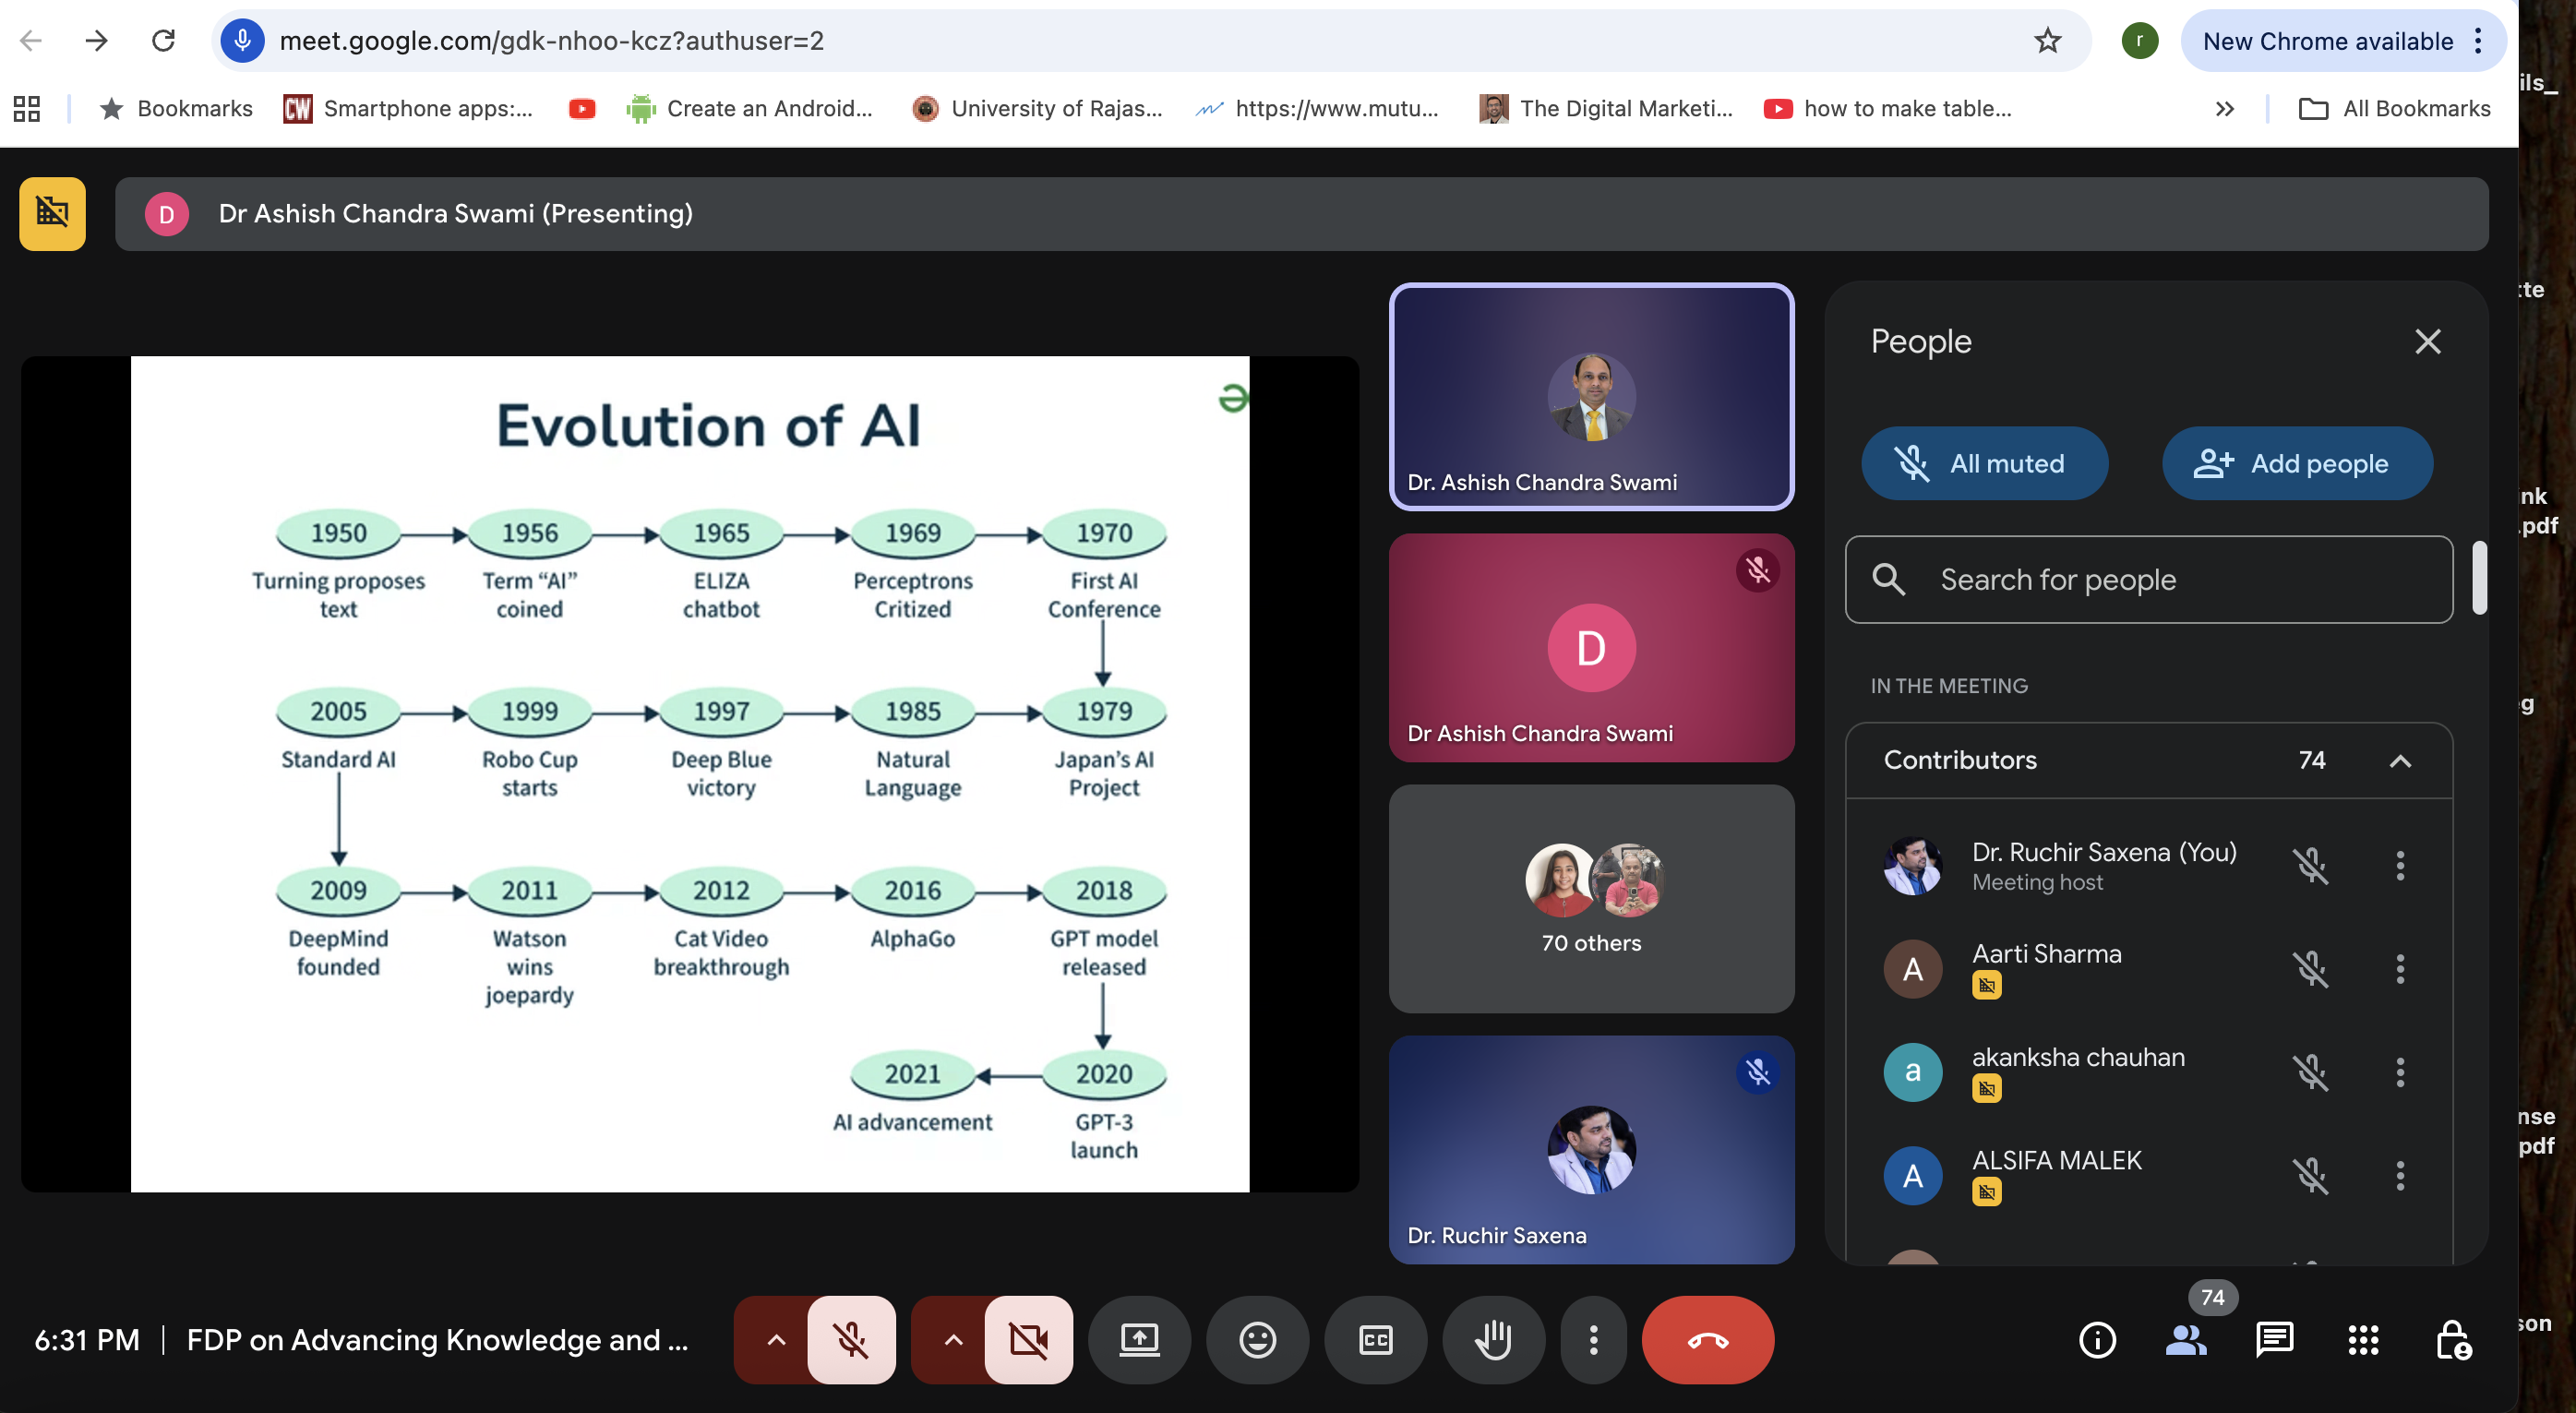The image size is (2576, 1413).
Task: Open the activities grid icon
Action: (x=2363, y=1340)
